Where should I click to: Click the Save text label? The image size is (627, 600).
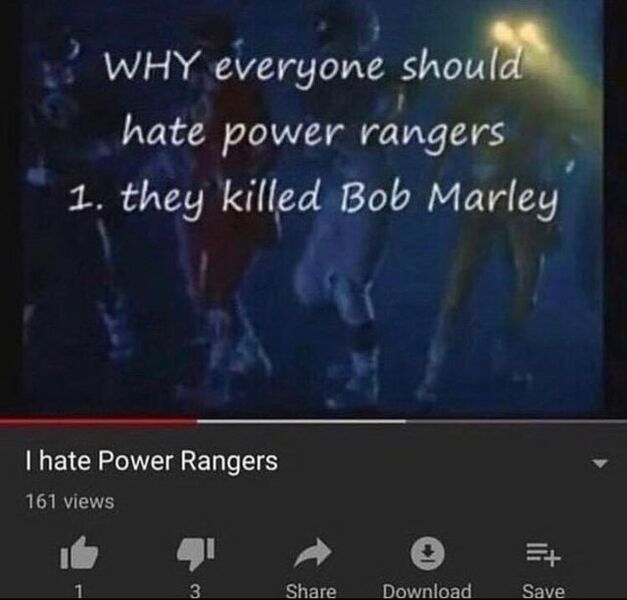pos(543,591)
